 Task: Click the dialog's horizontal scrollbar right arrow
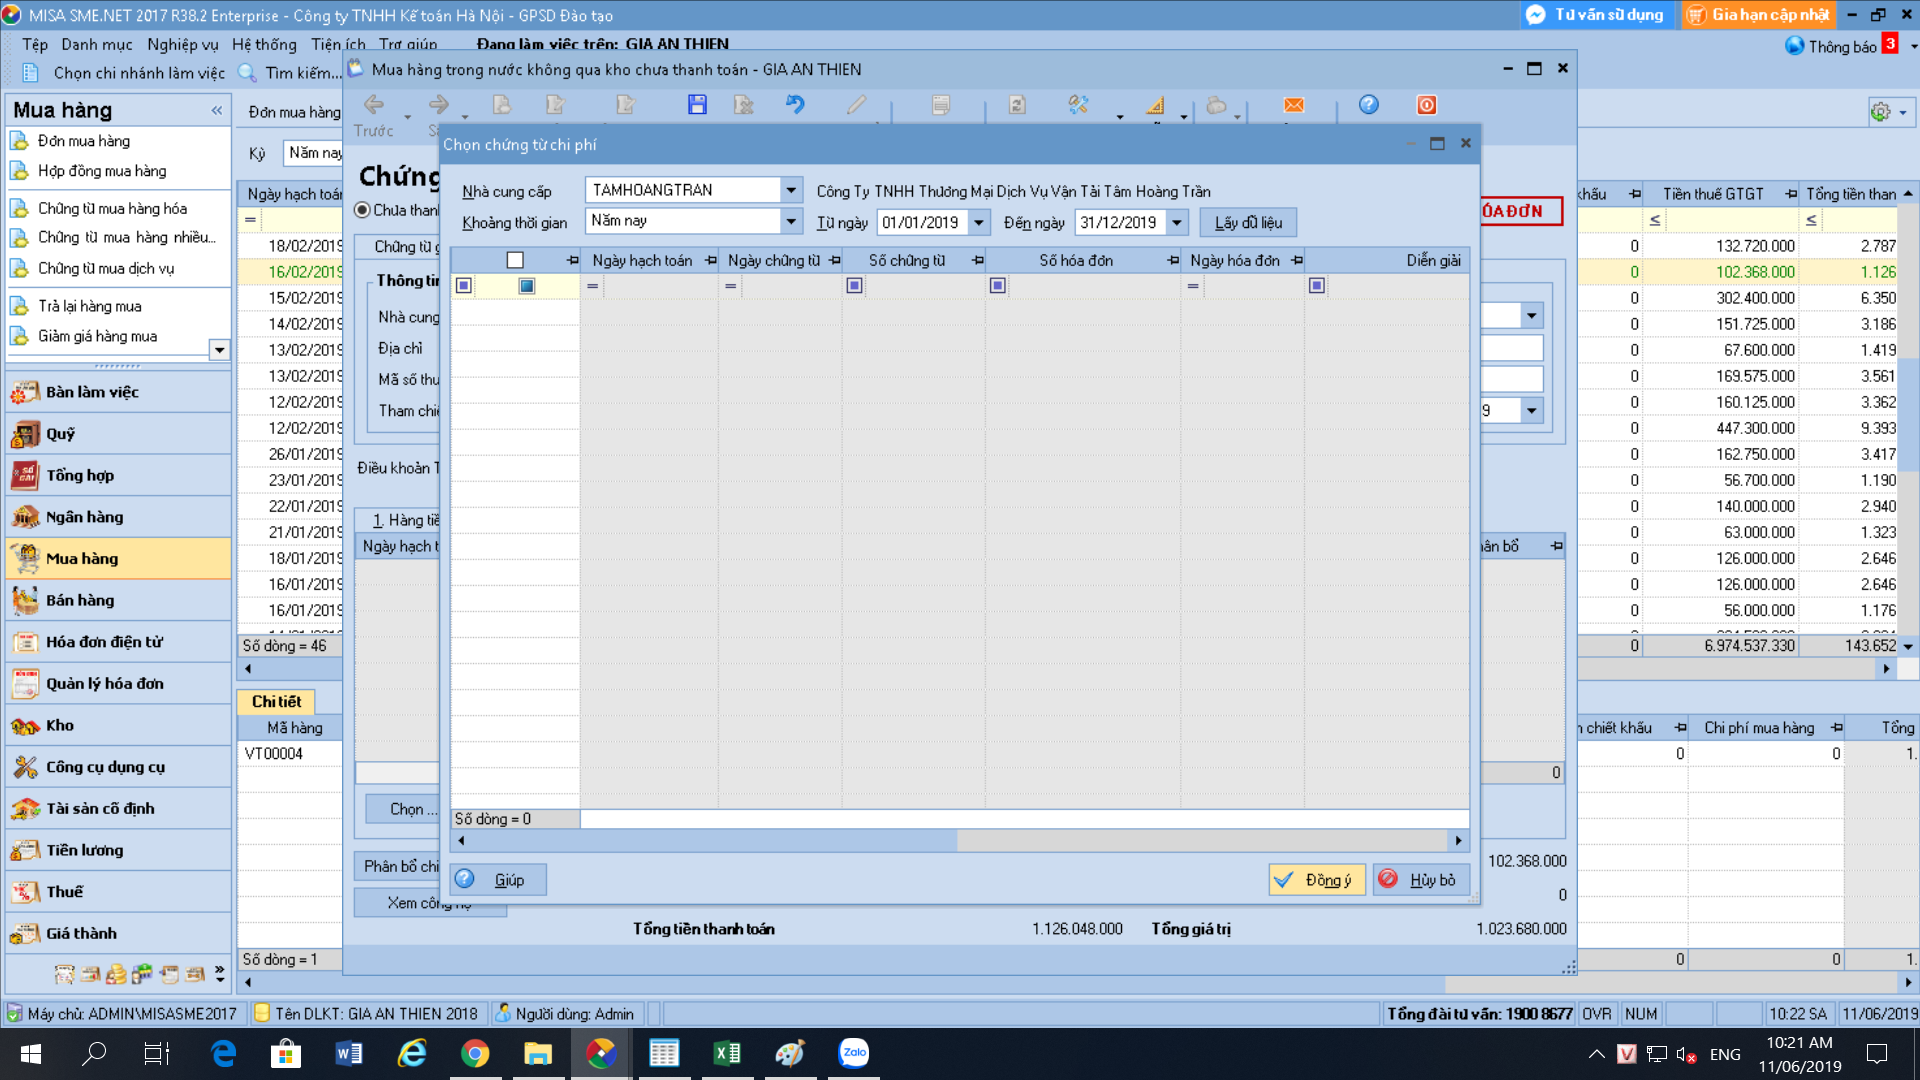tap(1458, 841)
